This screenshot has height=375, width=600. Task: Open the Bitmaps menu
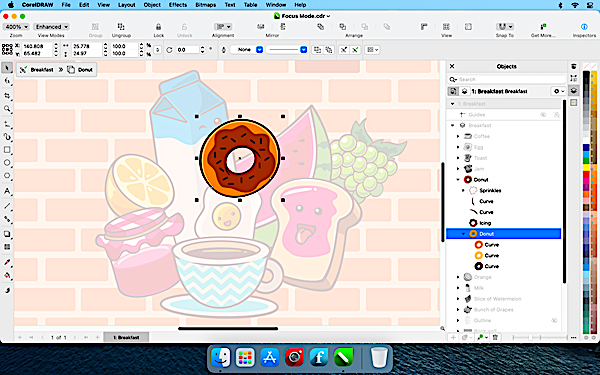point(205,5)
